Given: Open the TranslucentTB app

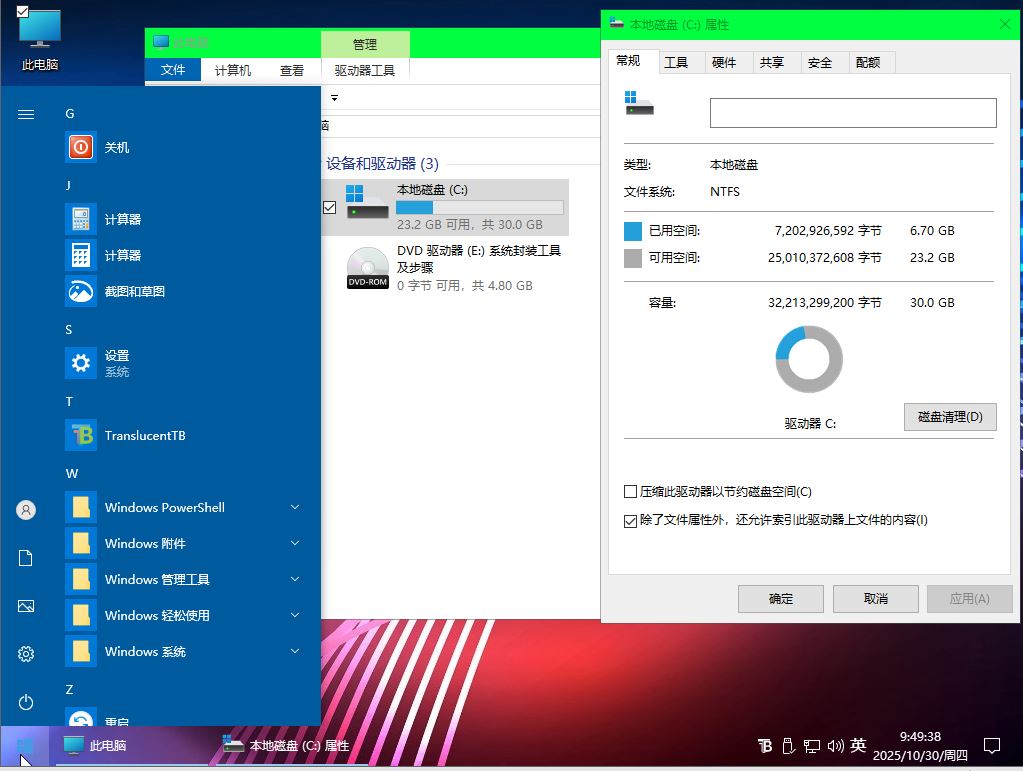Looking at the screenshot, I should pos(81,435).
